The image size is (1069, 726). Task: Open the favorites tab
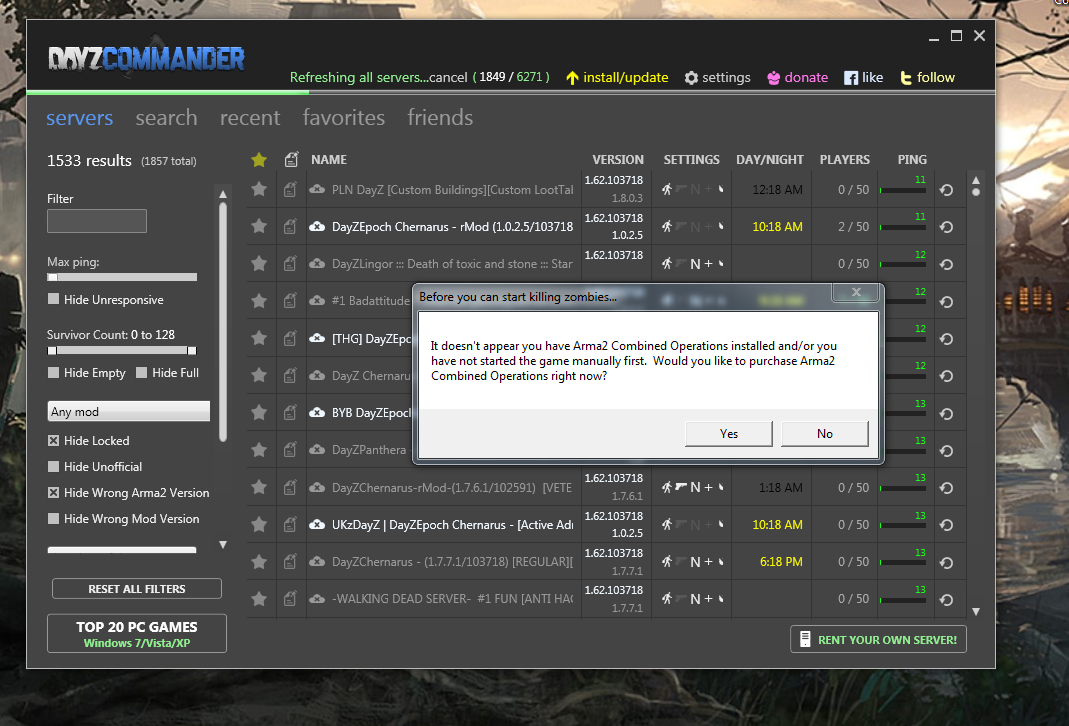(x=344, y=117)
